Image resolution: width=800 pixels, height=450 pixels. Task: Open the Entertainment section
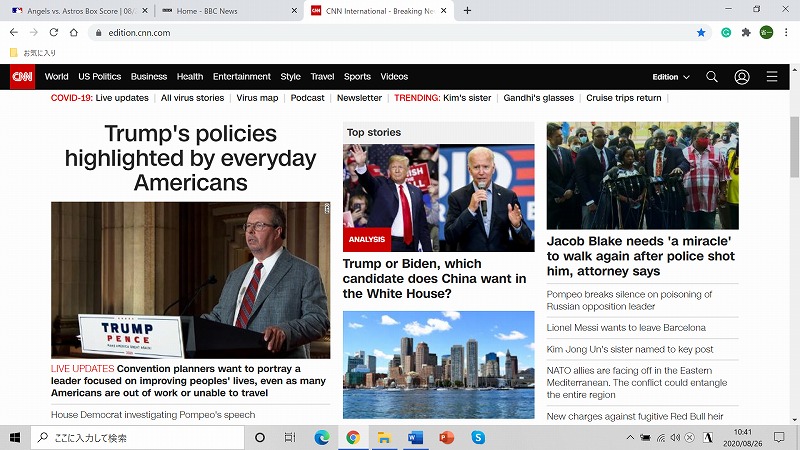pos(242,77)
